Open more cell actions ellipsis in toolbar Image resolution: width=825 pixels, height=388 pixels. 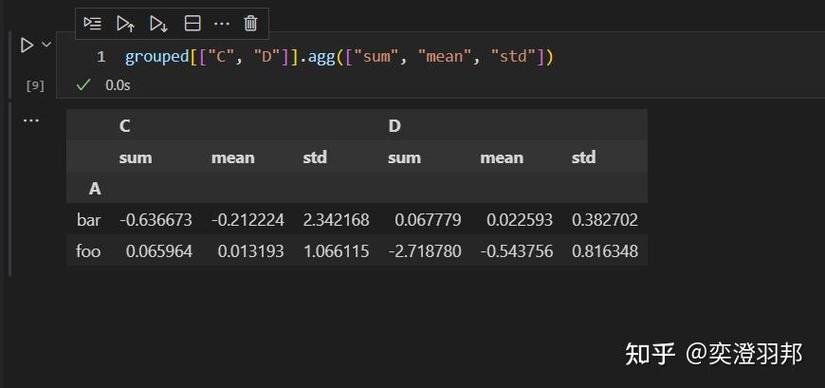pos(222,24)
